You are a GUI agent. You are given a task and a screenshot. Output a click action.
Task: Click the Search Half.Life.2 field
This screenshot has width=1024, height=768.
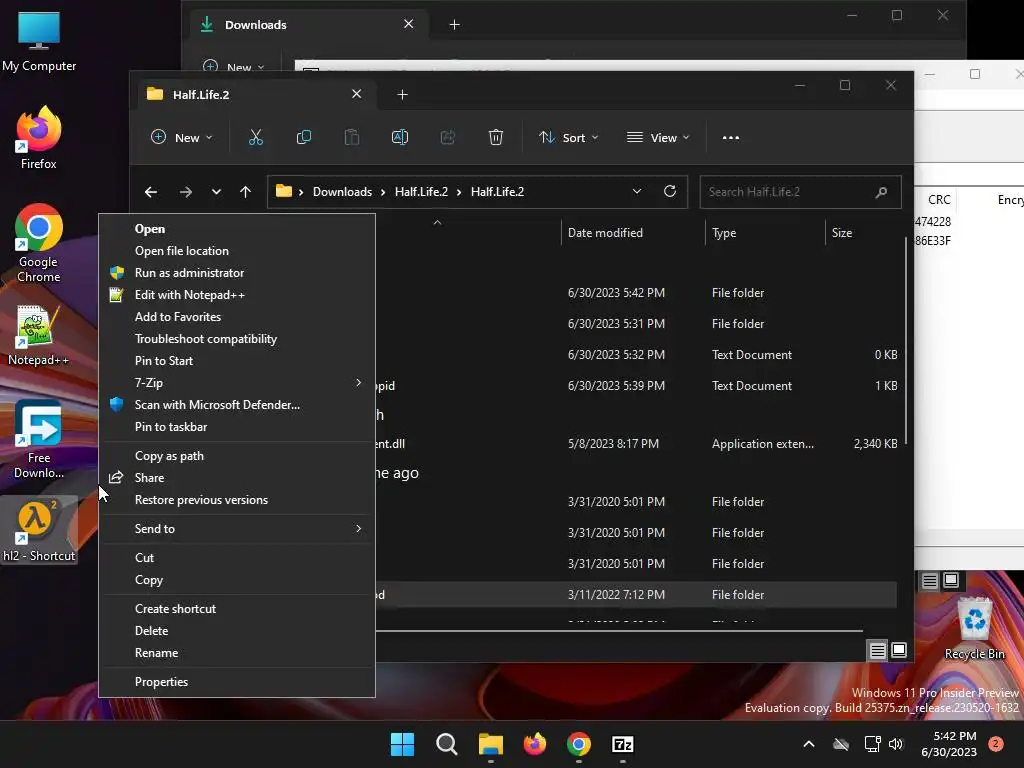(800, 192)
